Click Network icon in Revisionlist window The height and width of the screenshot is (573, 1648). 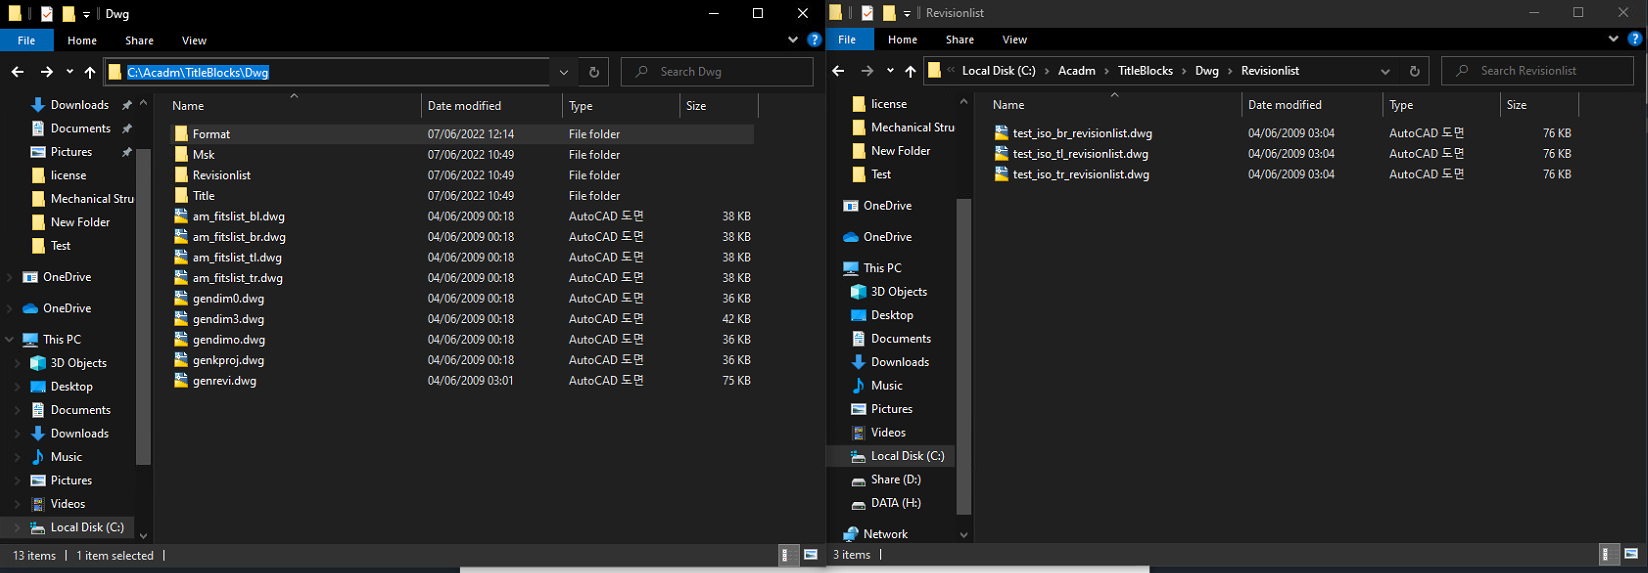coord(851,534)
